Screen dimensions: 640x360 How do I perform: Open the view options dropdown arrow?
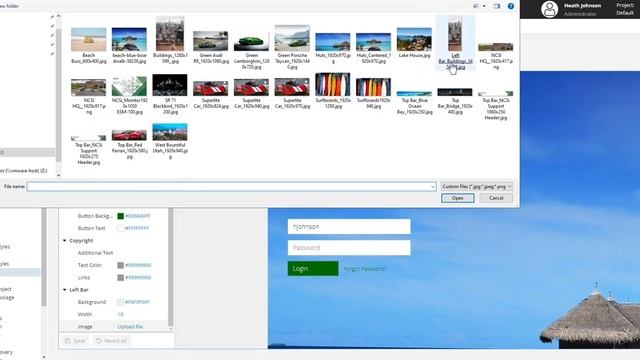(484, 6)
